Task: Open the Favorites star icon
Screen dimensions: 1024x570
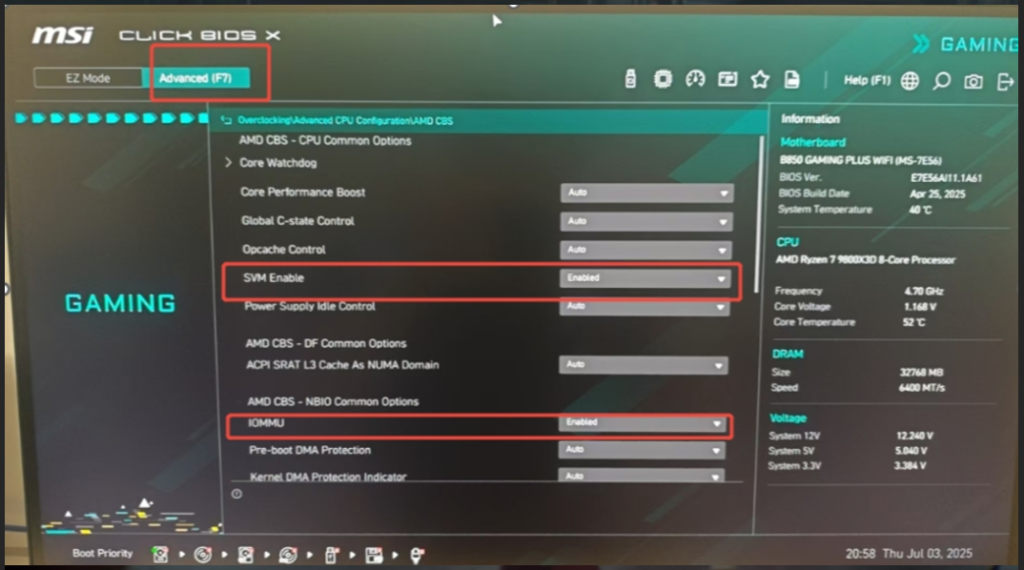Action: [x=760, y=80]
